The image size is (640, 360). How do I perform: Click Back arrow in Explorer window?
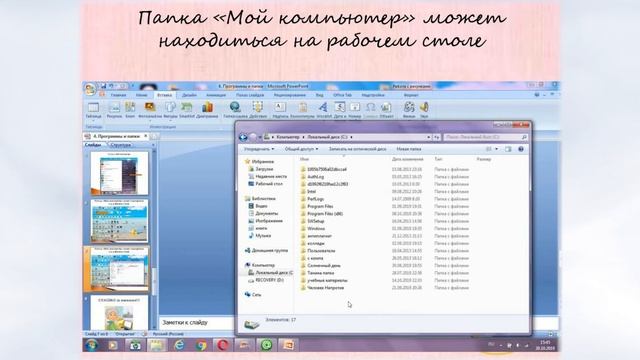click(243, 137)
